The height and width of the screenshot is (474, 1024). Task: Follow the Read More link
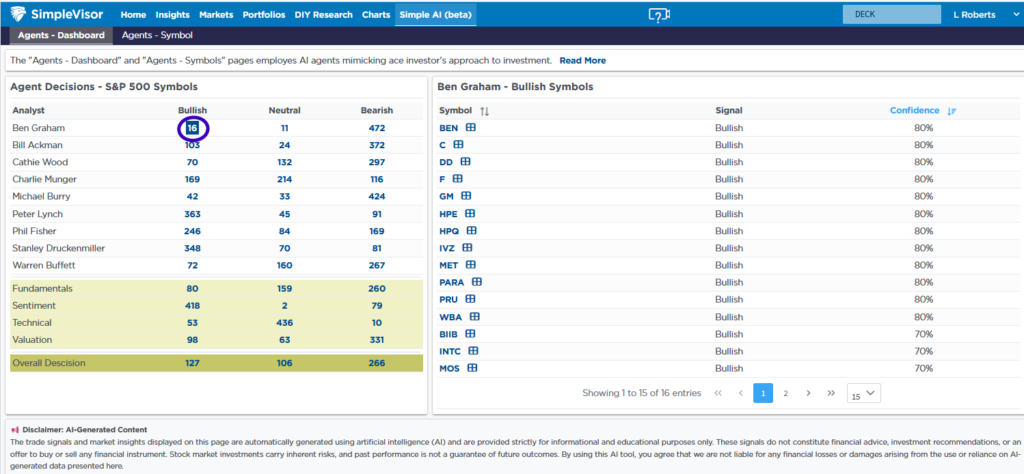point(582,61)
